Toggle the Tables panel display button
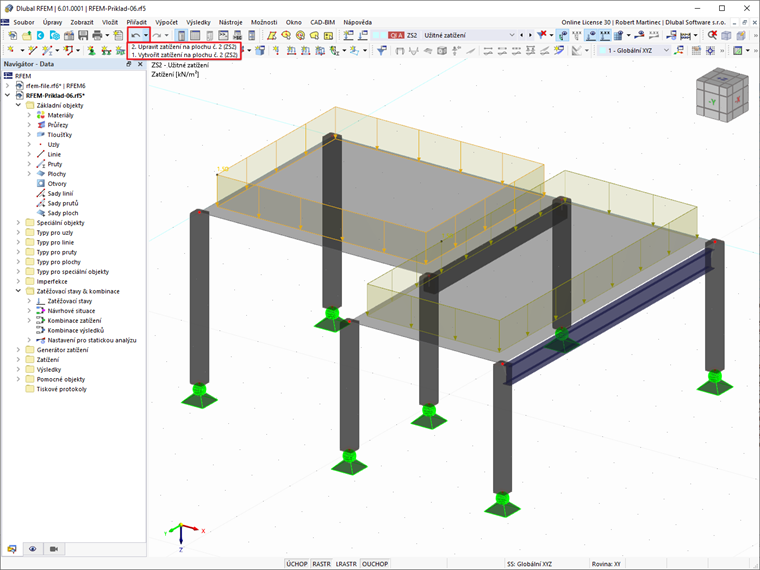760x570 pixels. pyautogui.click(x=195, y=35)
